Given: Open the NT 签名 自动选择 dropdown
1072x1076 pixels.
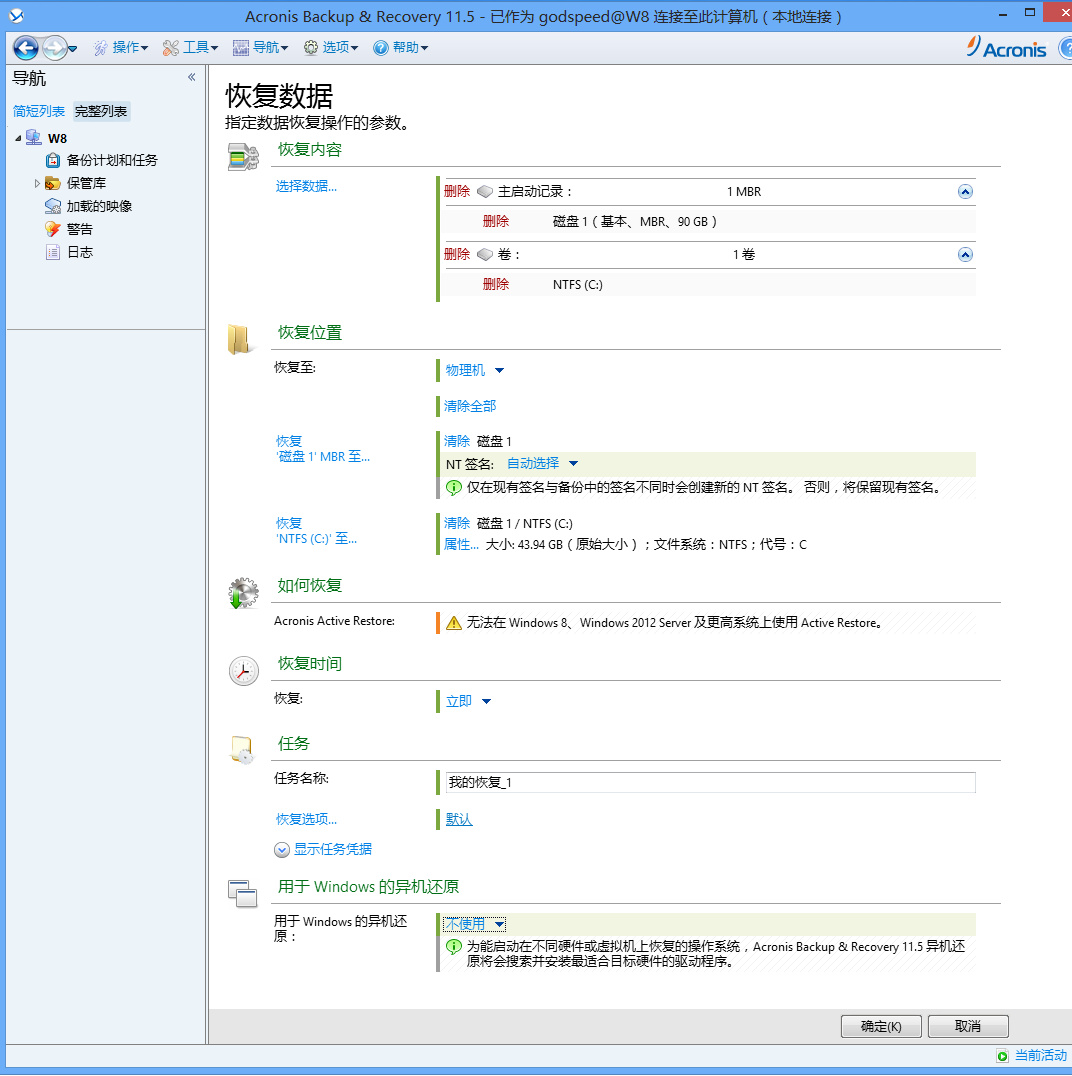Looking at the screenshot, I should 542,464.
